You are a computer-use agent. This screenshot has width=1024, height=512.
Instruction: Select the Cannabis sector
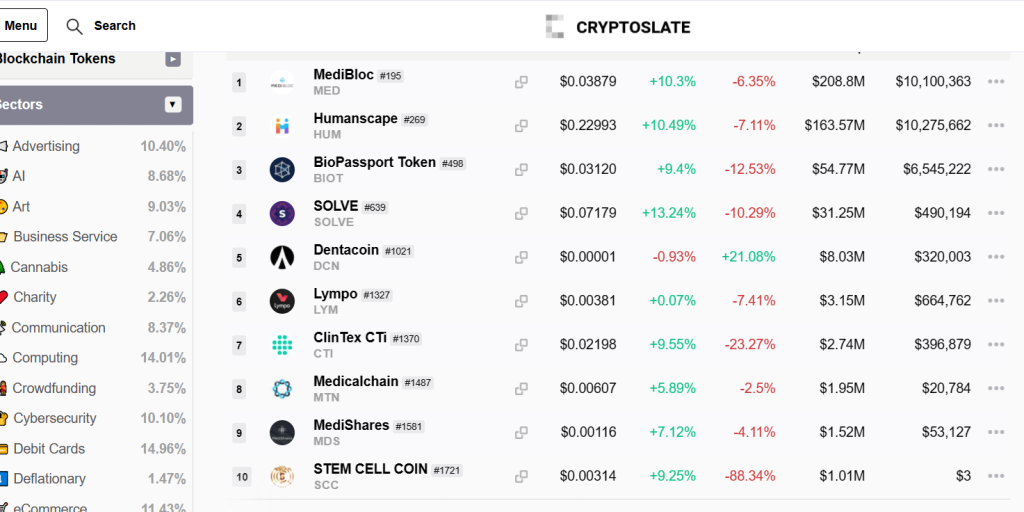point(40,267)
